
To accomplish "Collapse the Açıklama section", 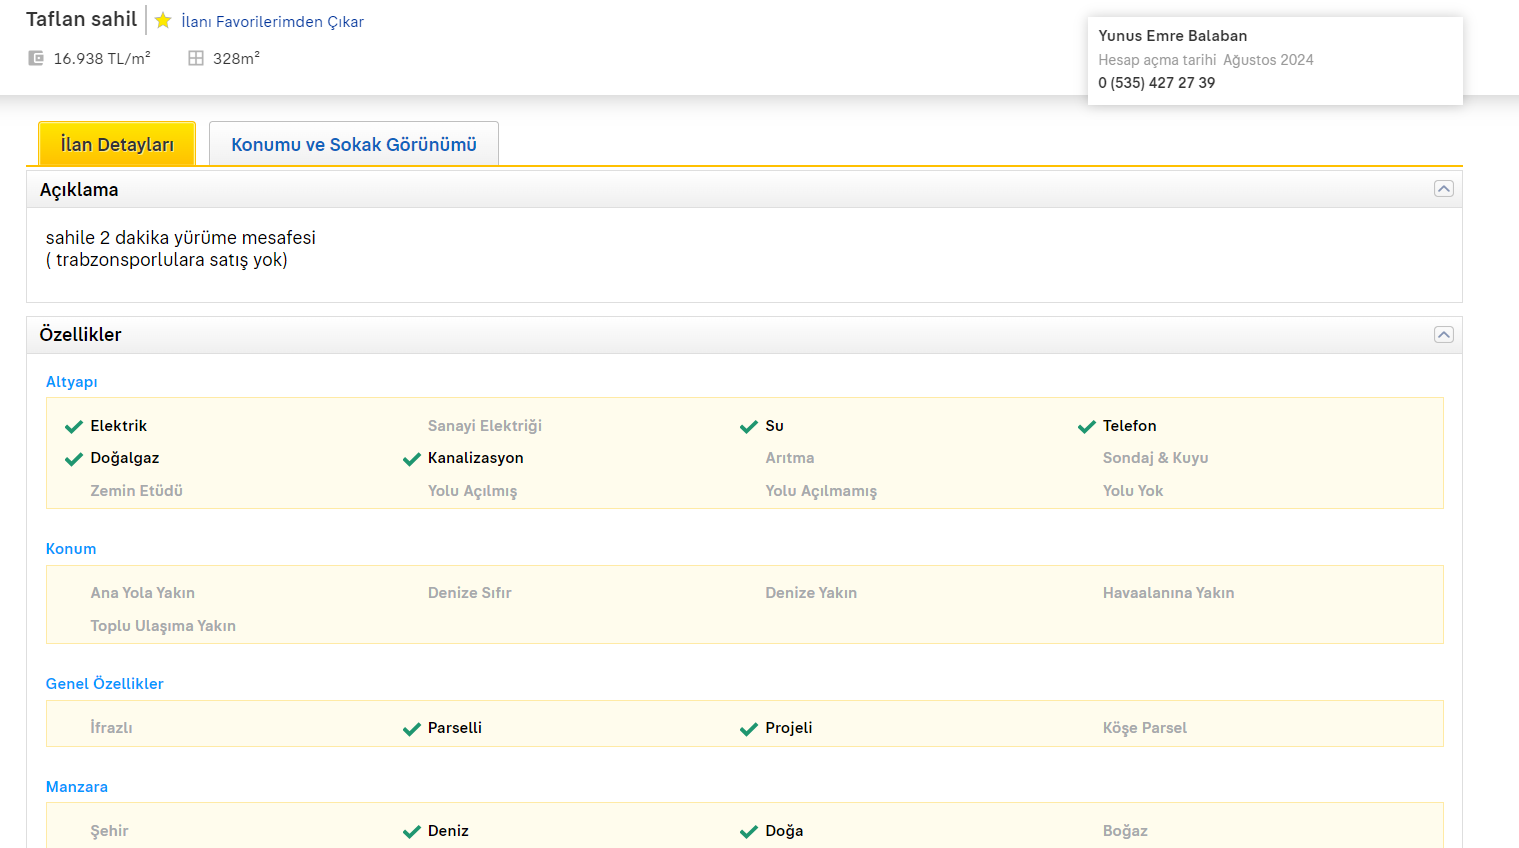I will click(1443, 189).
